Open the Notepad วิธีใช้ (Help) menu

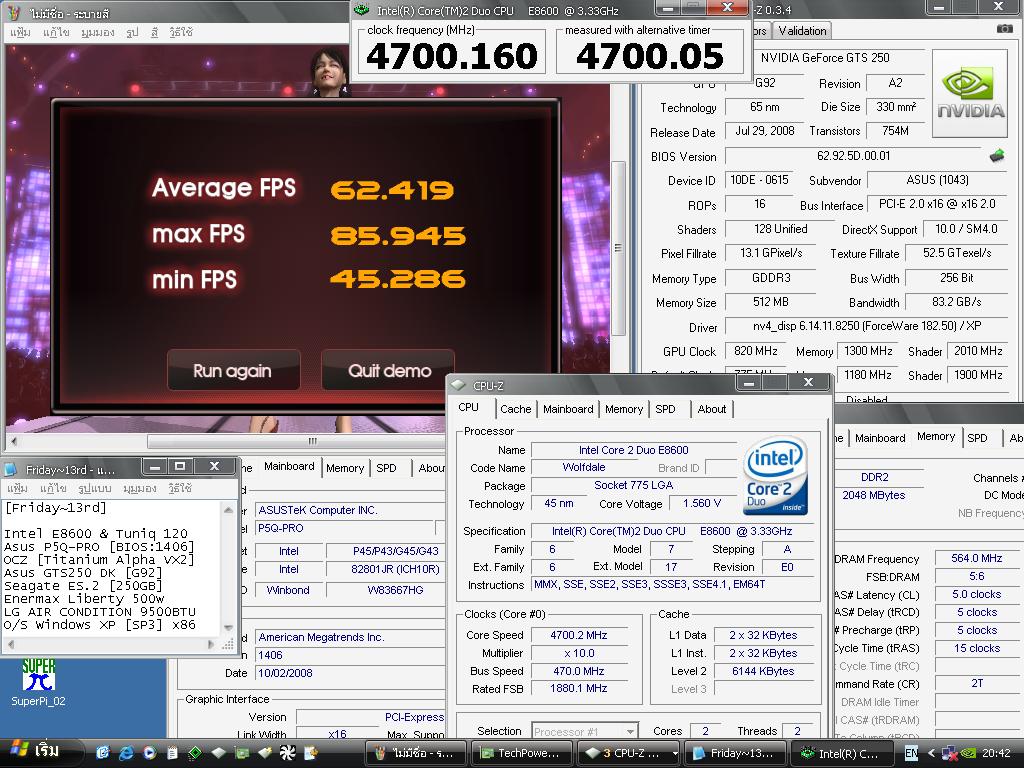tap(180, 488)
